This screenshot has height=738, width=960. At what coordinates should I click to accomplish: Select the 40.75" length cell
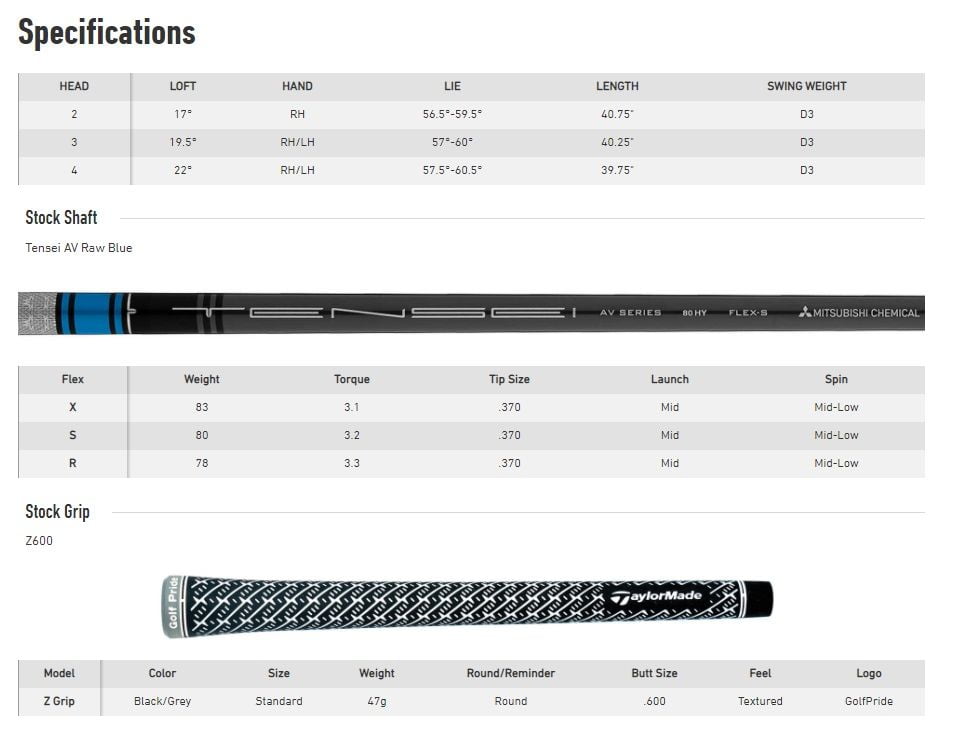coord(617,115)
